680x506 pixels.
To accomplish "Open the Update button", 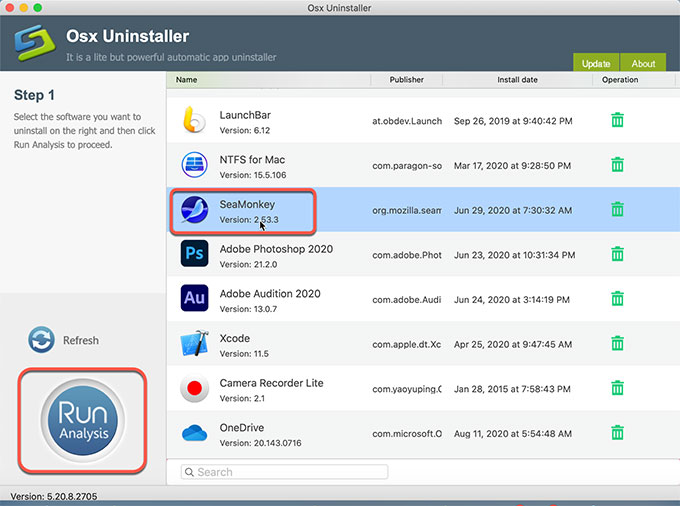I will [x=596, y=63].
